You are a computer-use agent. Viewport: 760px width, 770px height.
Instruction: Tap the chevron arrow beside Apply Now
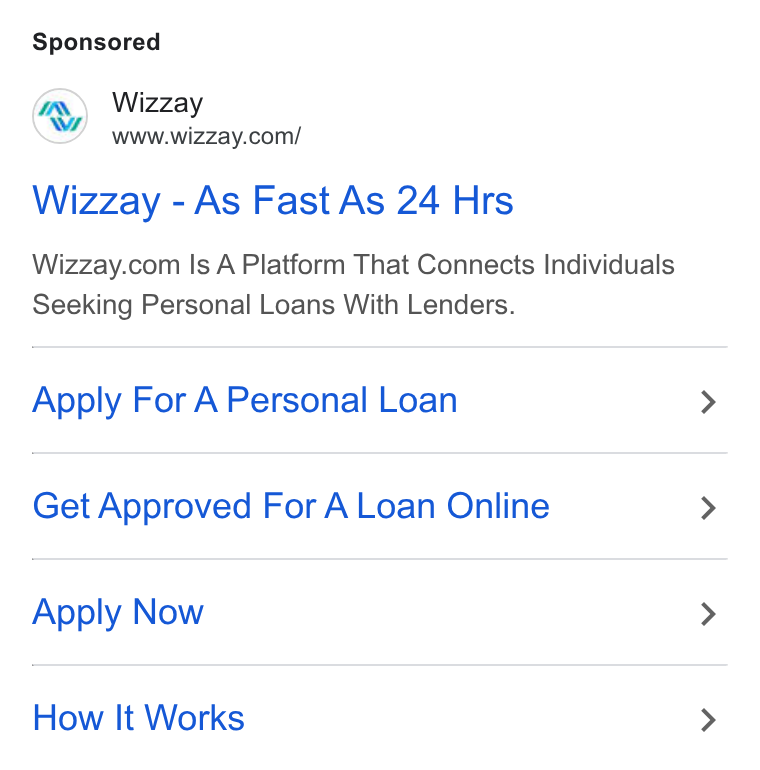[708, 614]
